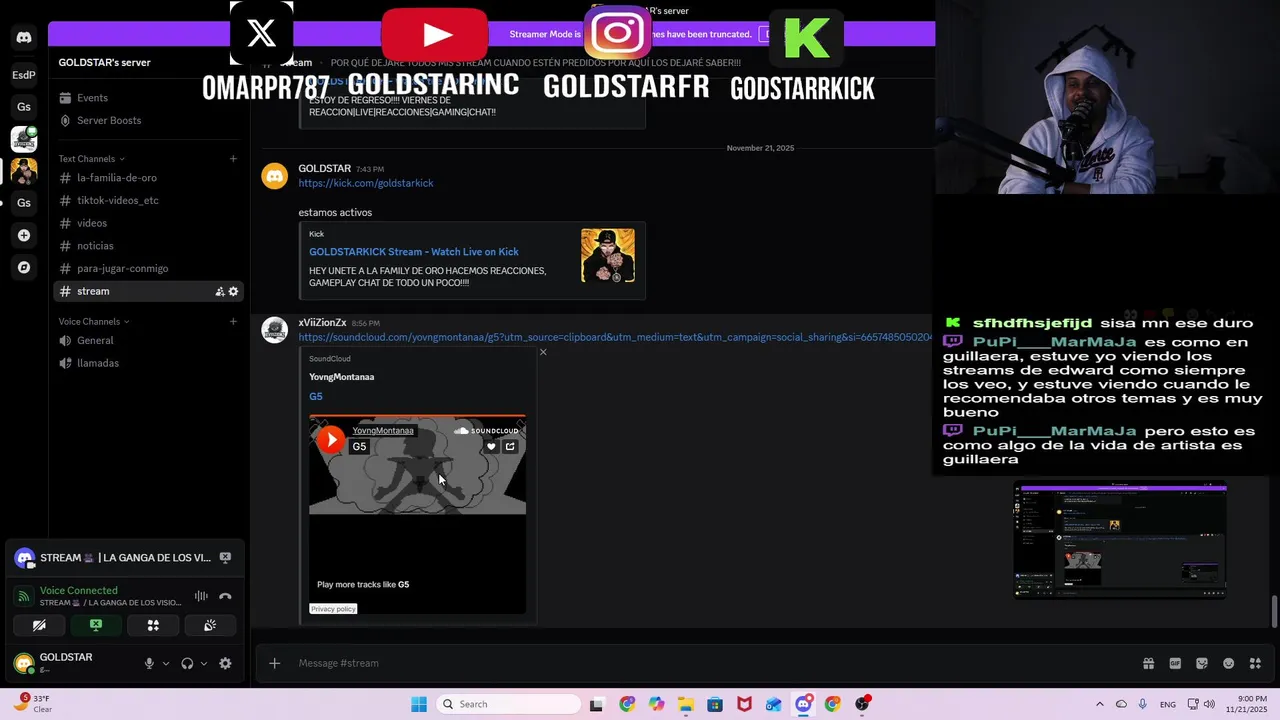Open the soundcloud.com link from xViiZionZx

tap(615, 337)
